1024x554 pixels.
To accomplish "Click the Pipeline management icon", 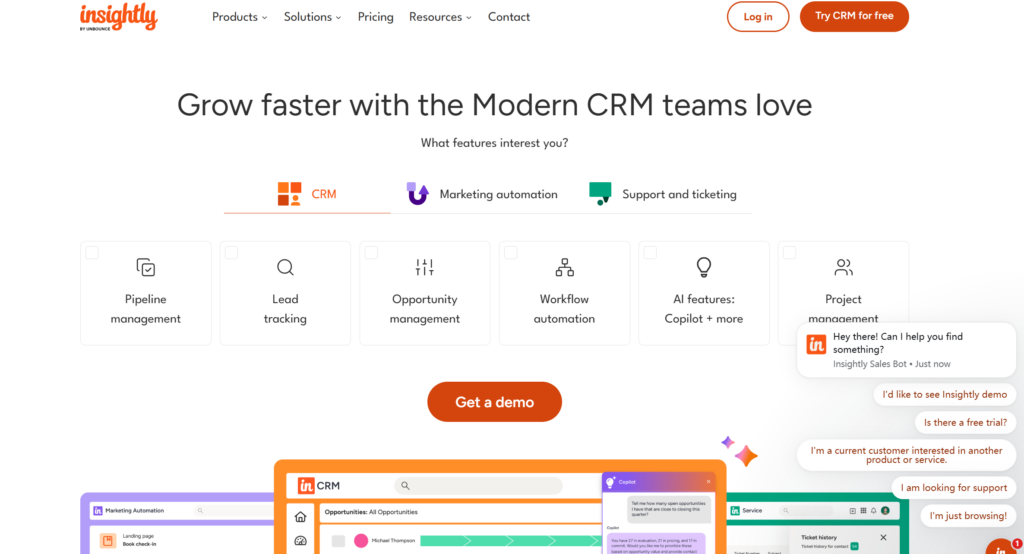I will pos(146,267).
